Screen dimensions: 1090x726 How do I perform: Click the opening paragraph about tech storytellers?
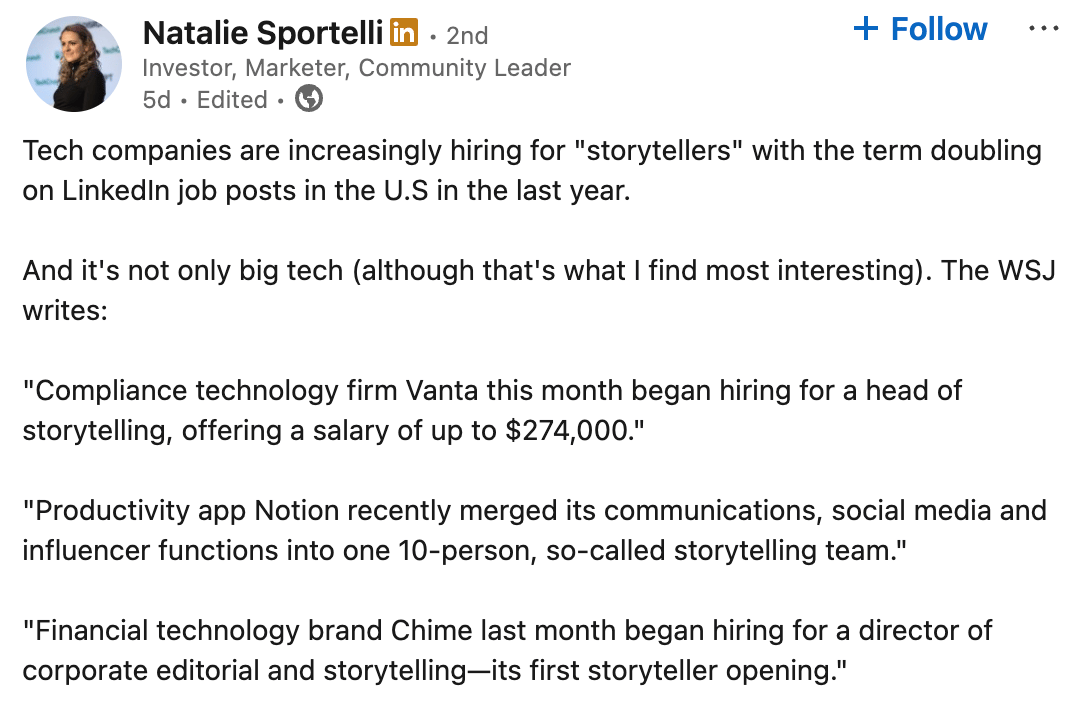coord(532,171)
